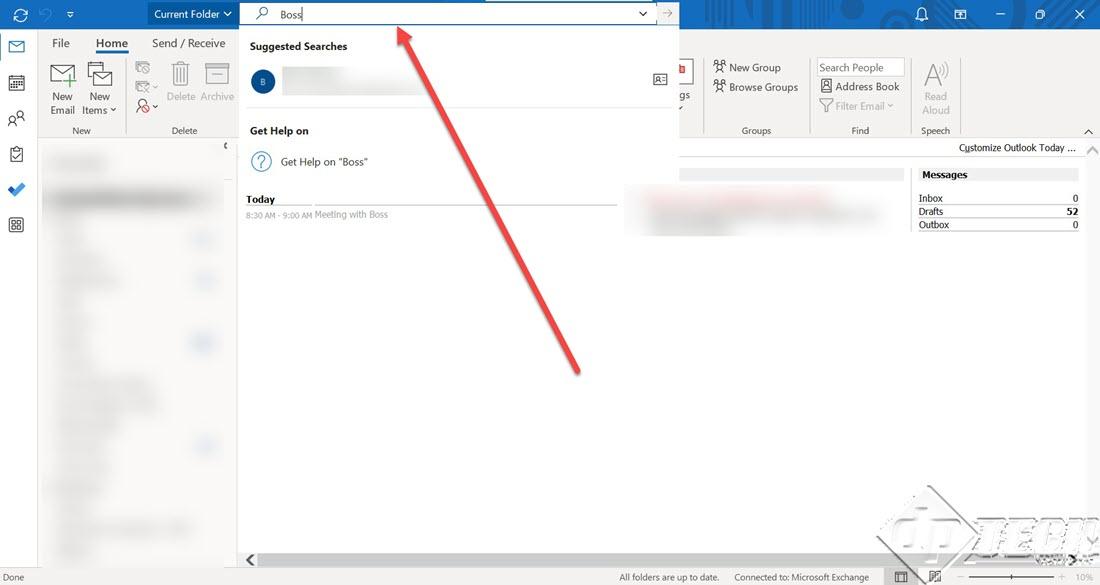Expand the Current Folder scope dropdown
This screenshot has width=1100, height=585.
(193, 14)
